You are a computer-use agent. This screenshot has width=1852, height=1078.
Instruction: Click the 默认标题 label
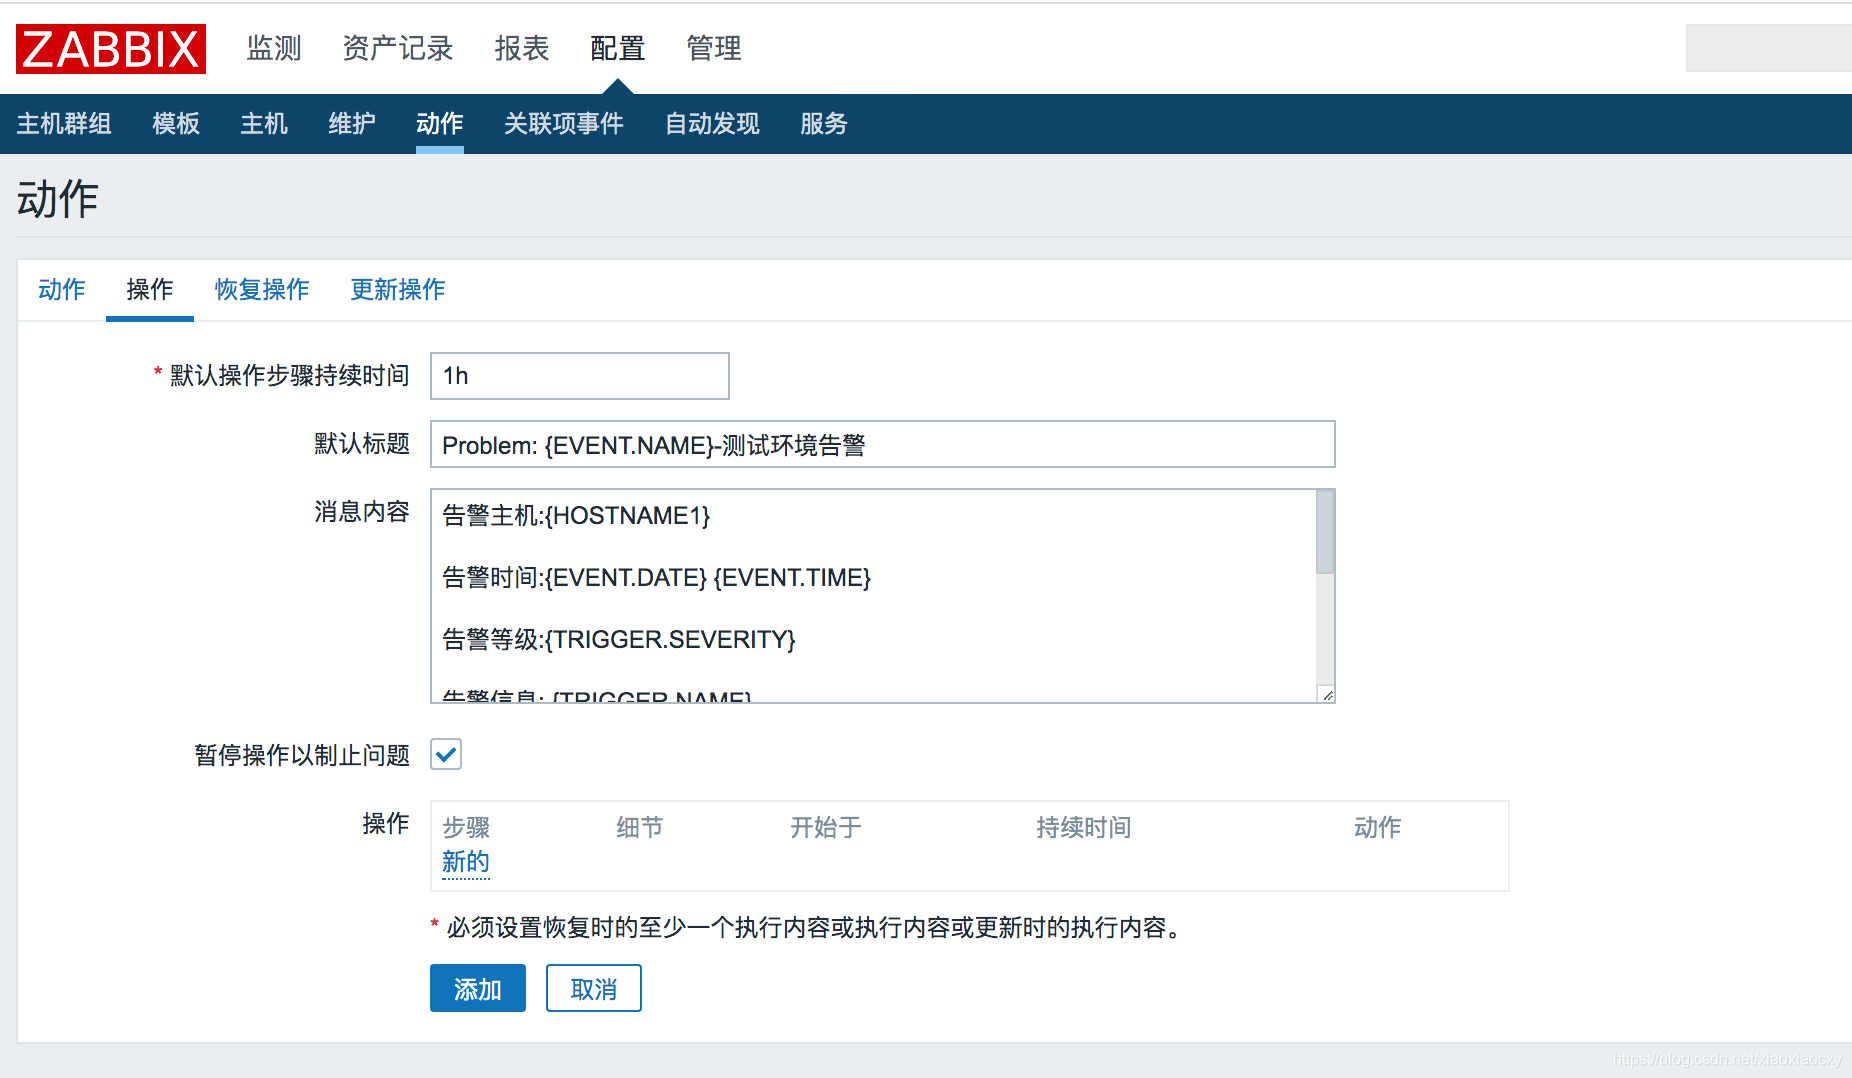pos(362,444)
